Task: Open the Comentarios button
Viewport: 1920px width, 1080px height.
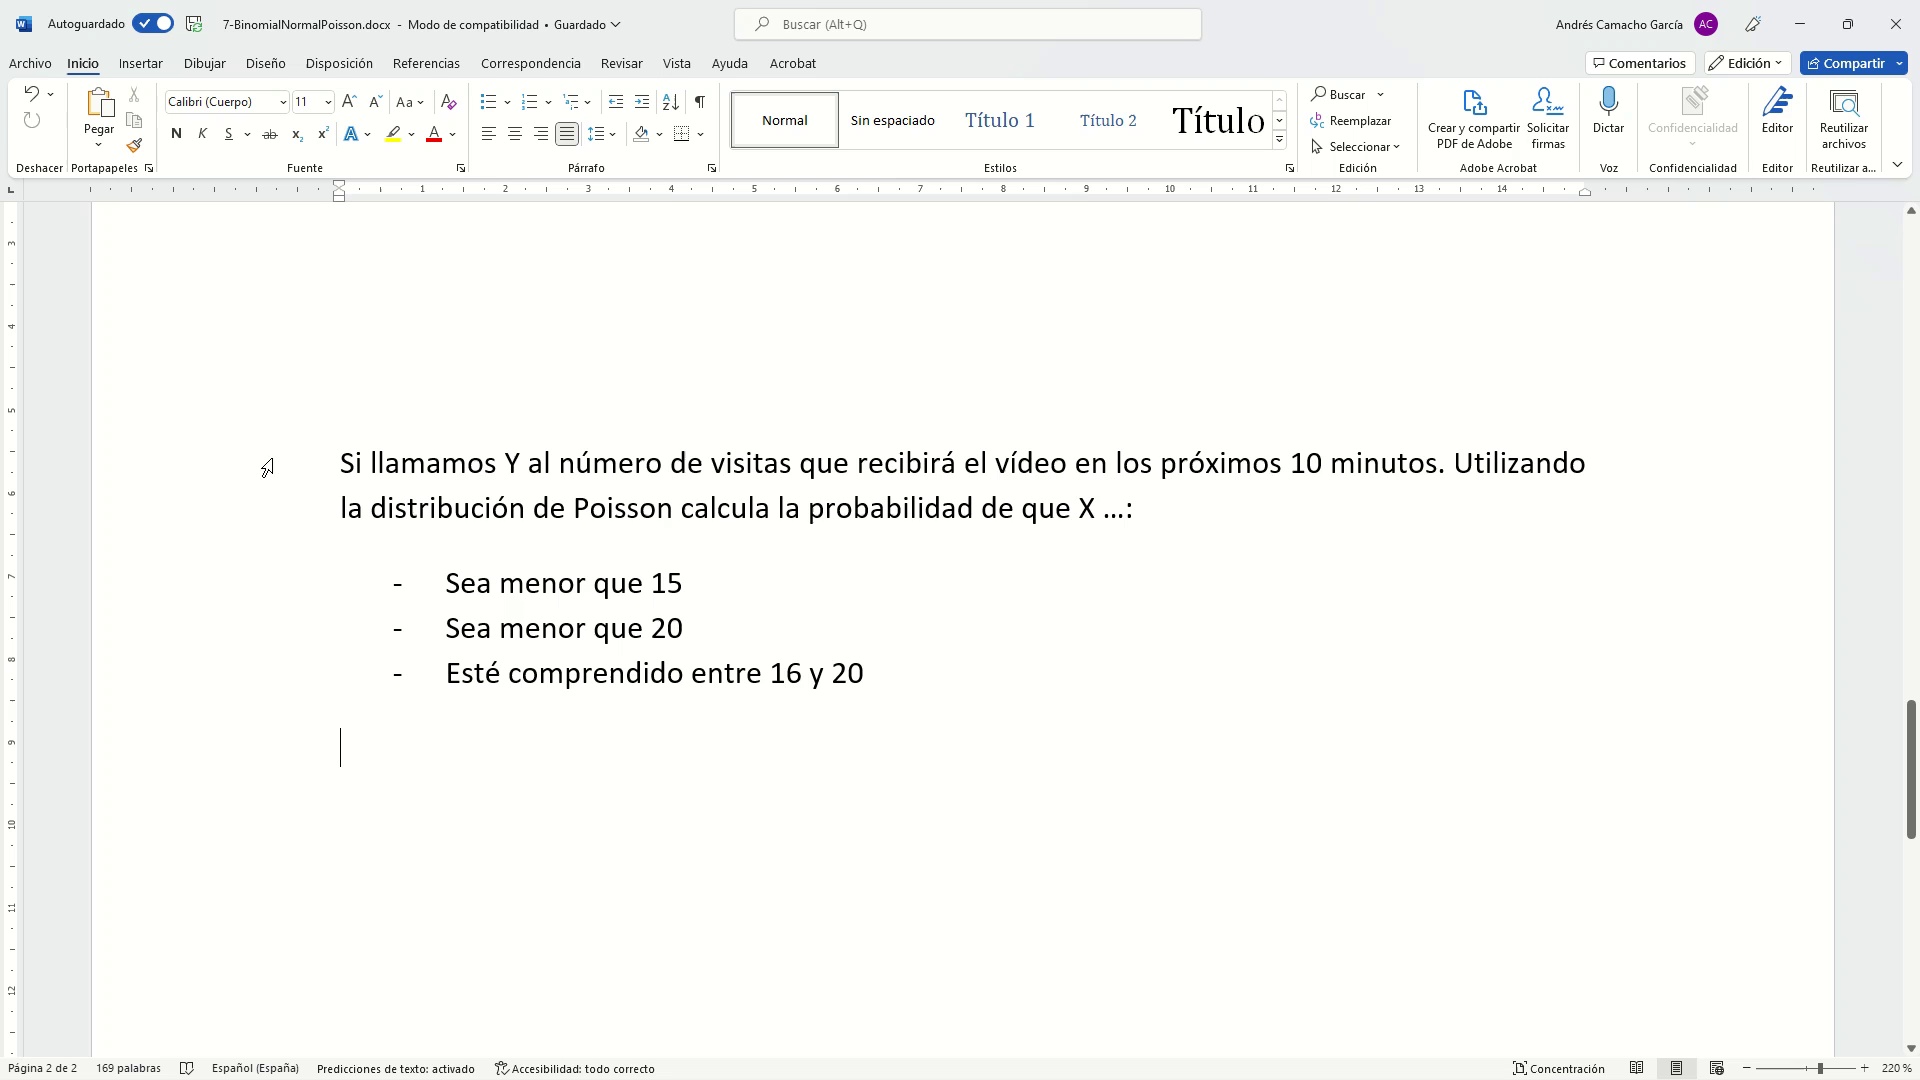Action: pos(1639,63)
